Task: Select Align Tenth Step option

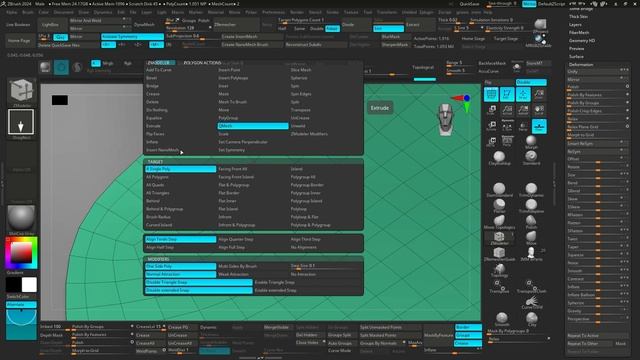Action: click(180, 239)
